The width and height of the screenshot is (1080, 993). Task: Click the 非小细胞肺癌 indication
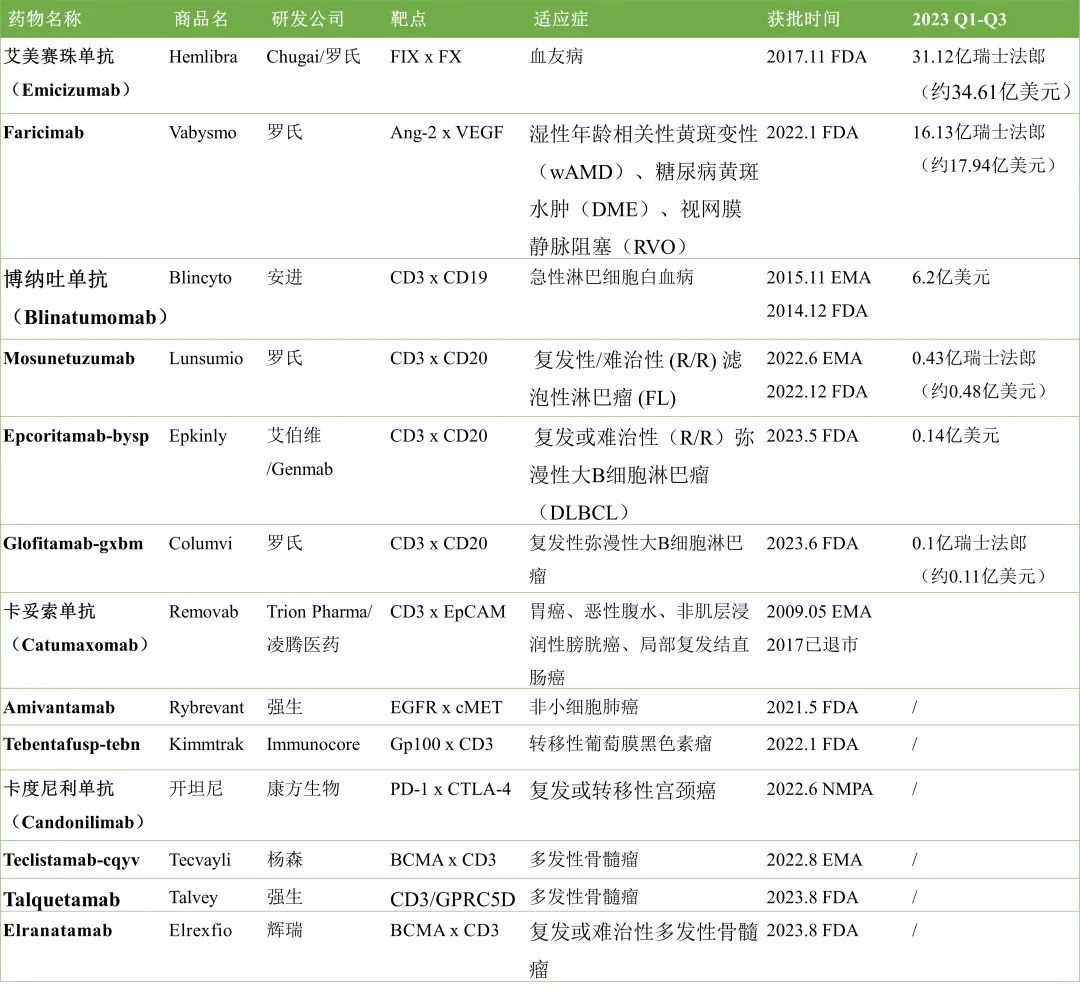(x=584, y=707)
